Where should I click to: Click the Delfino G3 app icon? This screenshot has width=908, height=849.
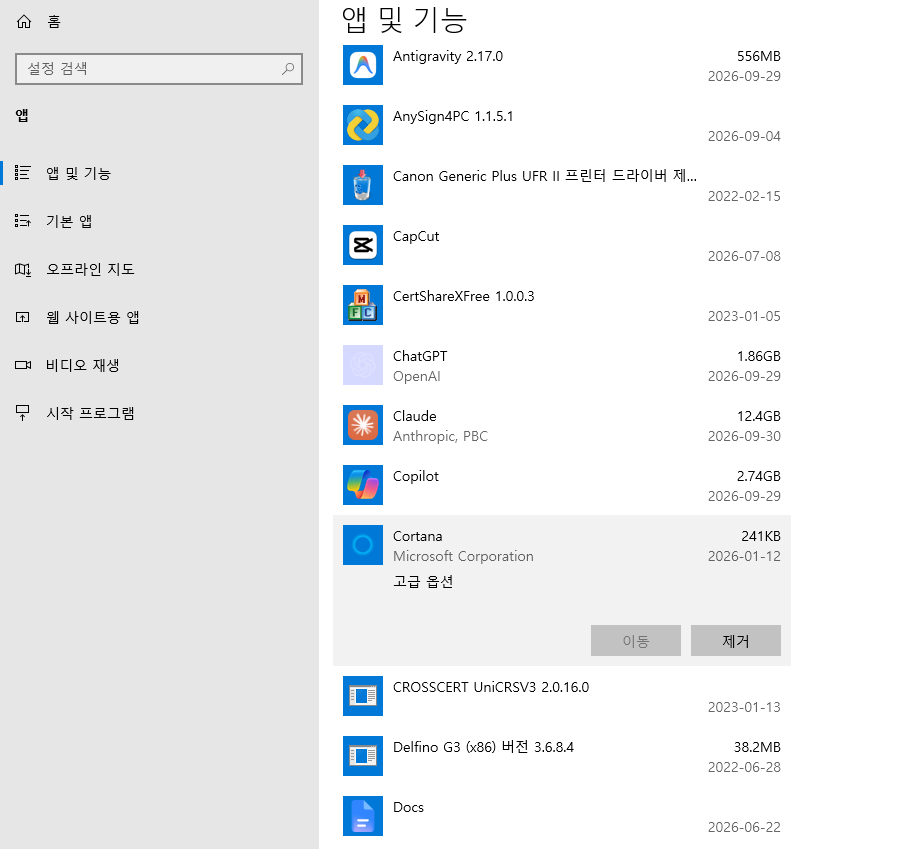(x=363, y=756)
